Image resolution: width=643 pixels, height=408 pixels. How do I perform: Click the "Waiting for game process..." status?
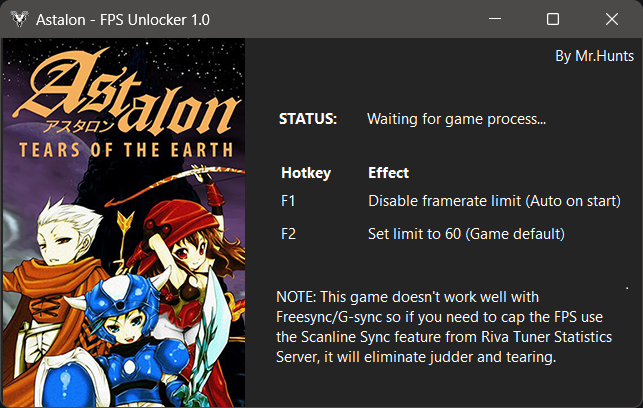[456, 119]
